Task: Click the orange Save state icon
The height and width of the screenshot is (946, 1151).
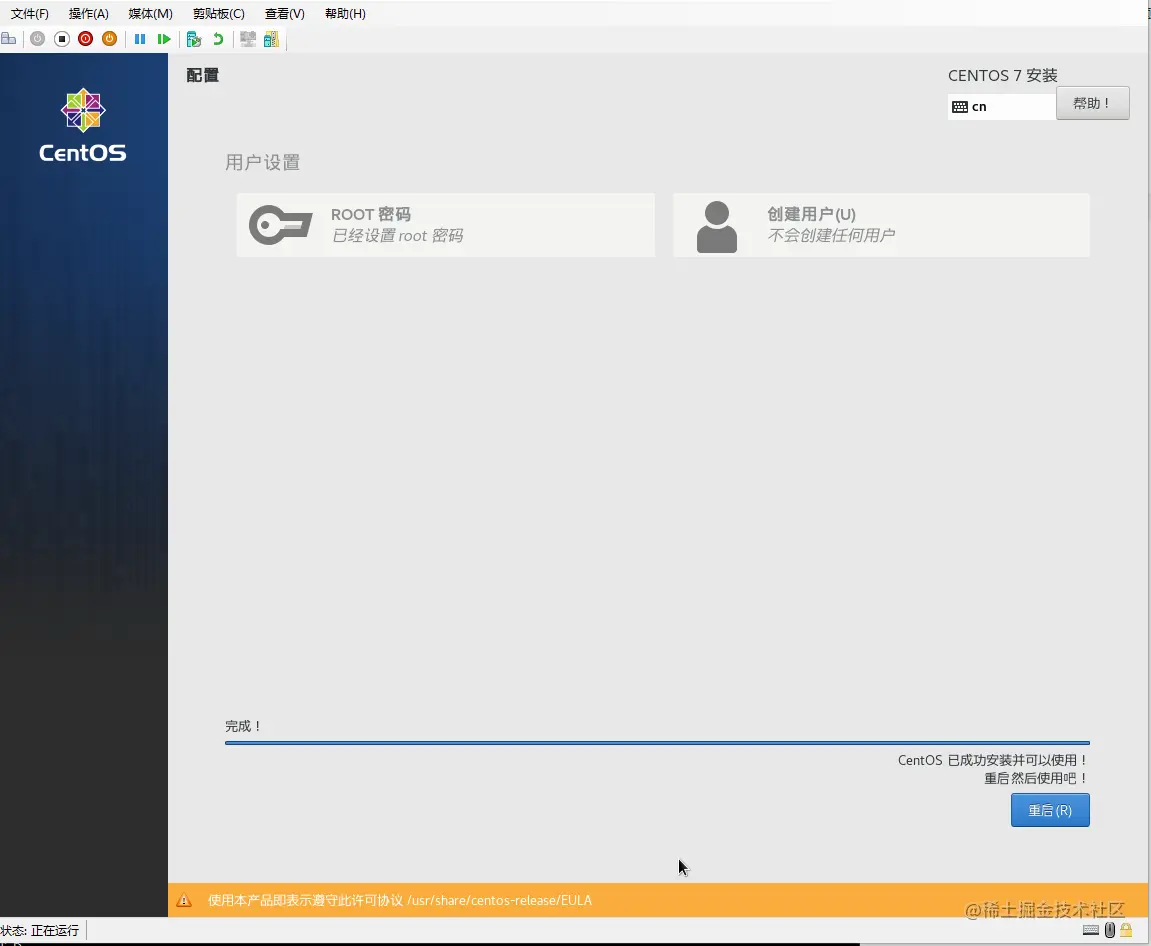Action: [109, 39]
